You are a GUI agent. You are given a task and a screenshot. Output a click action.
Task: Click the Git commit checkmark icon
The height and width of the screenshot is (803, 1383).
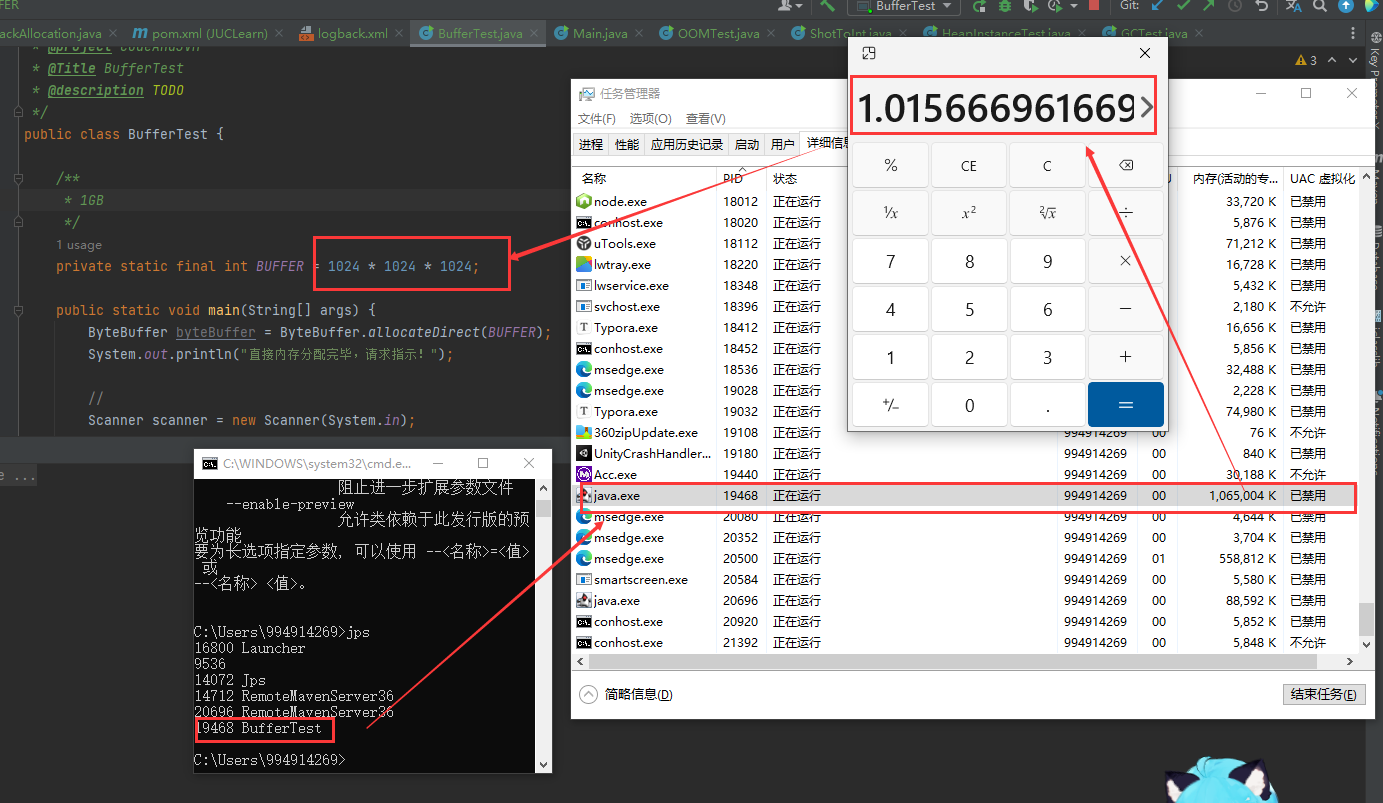click(1184, 6)
